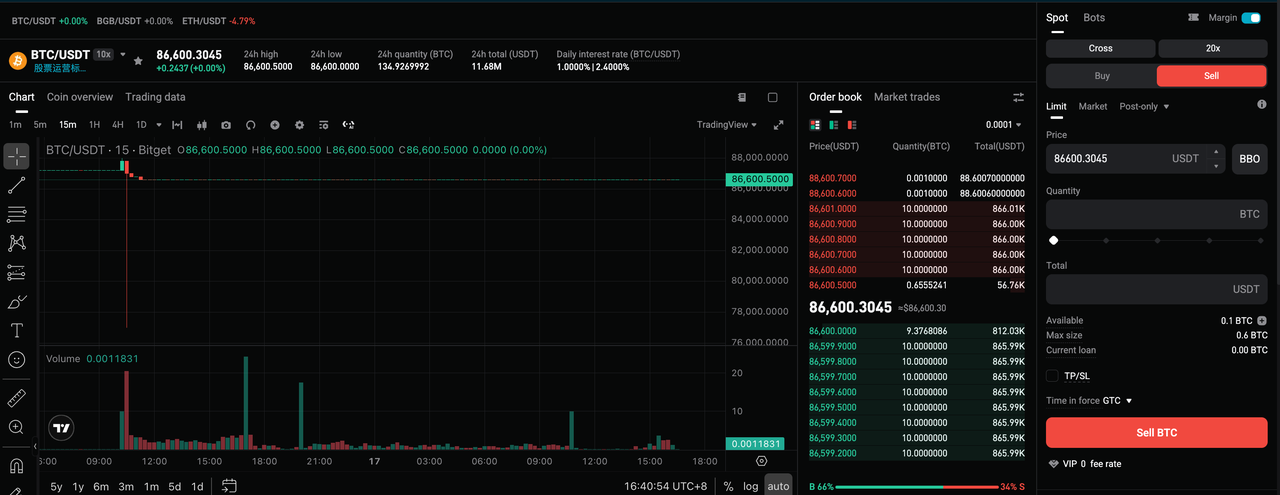Enable the TP/SL checkbox
The width and height of the screenshot is (1280, 495).
(1052, 376)
